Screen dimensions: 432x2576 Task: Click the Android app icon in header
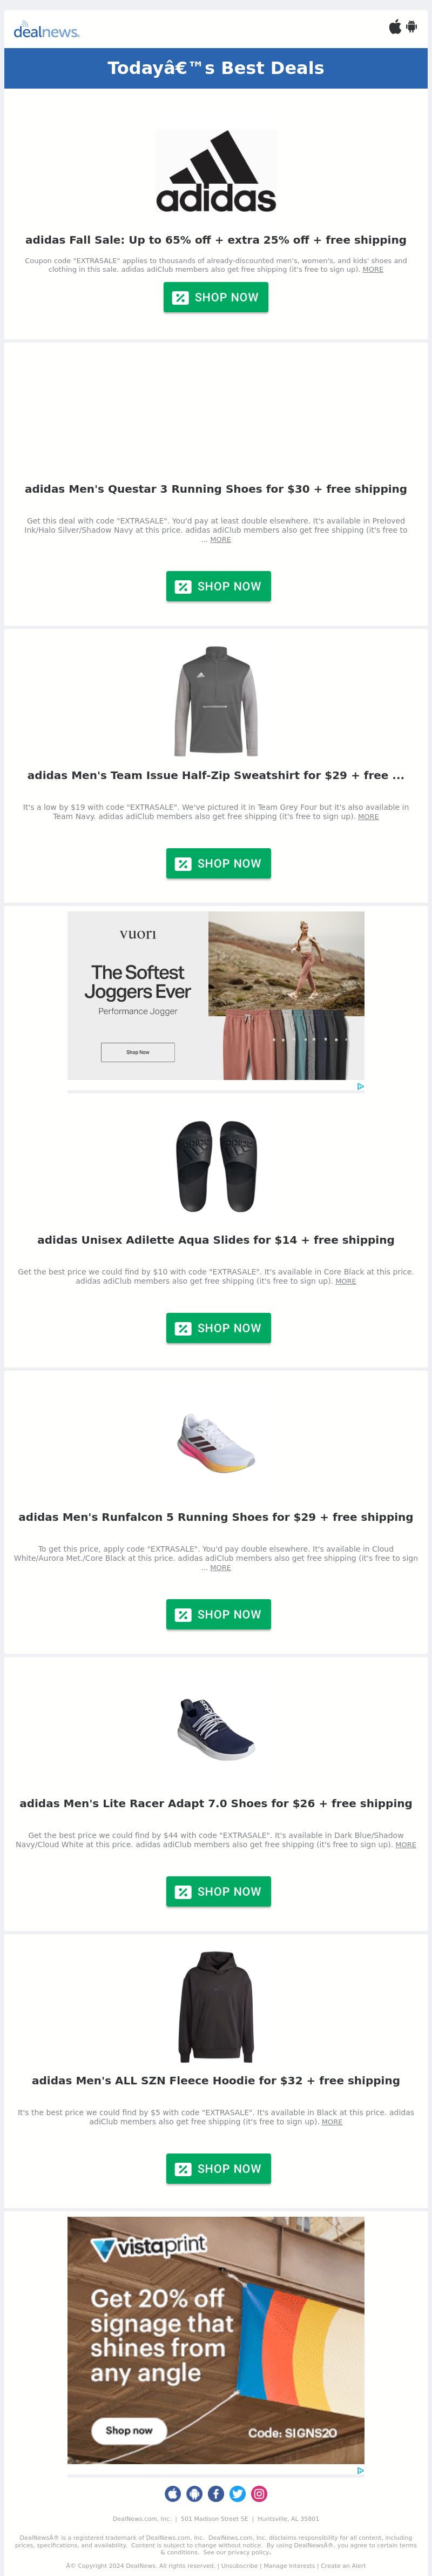(x=411, y=27)
